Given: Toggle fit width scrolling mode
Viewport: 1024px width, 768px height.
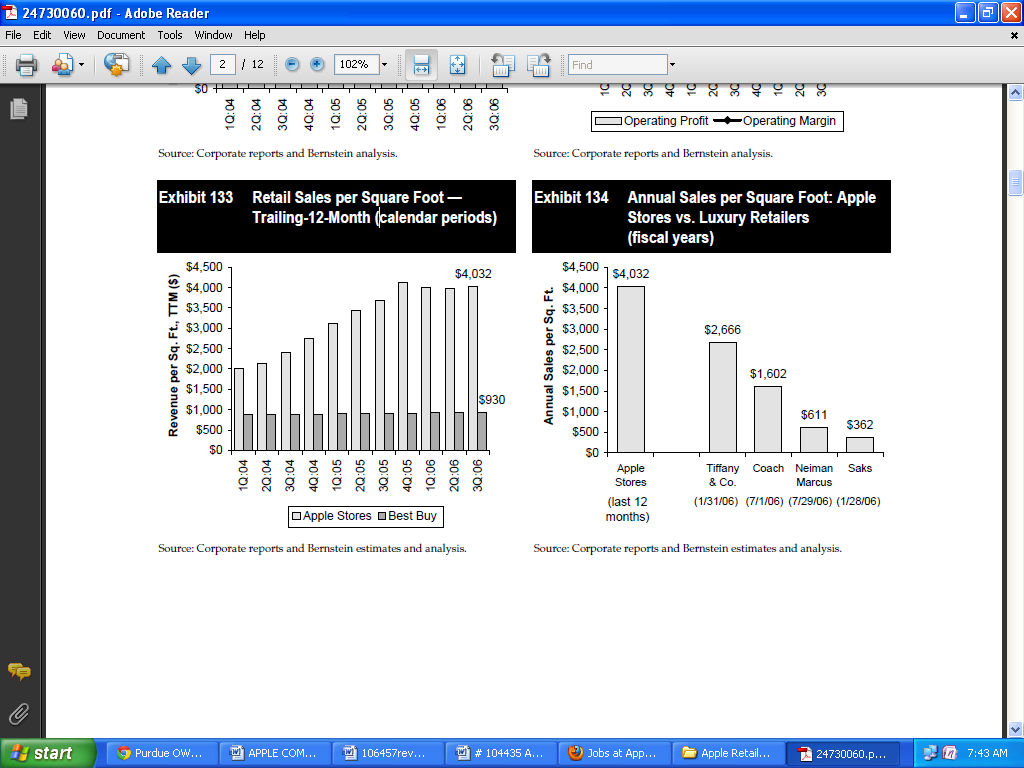Looking at the screenshot, I should [422, 65].
